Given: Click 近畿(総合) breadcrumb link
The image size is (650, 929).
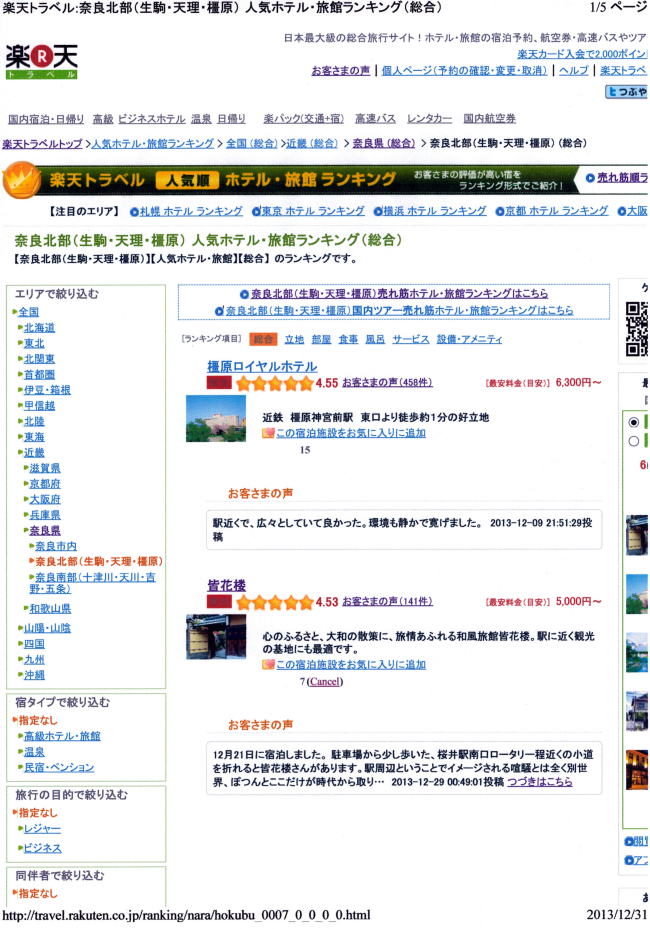Looking at the screenshot, I should pos(312,143).
